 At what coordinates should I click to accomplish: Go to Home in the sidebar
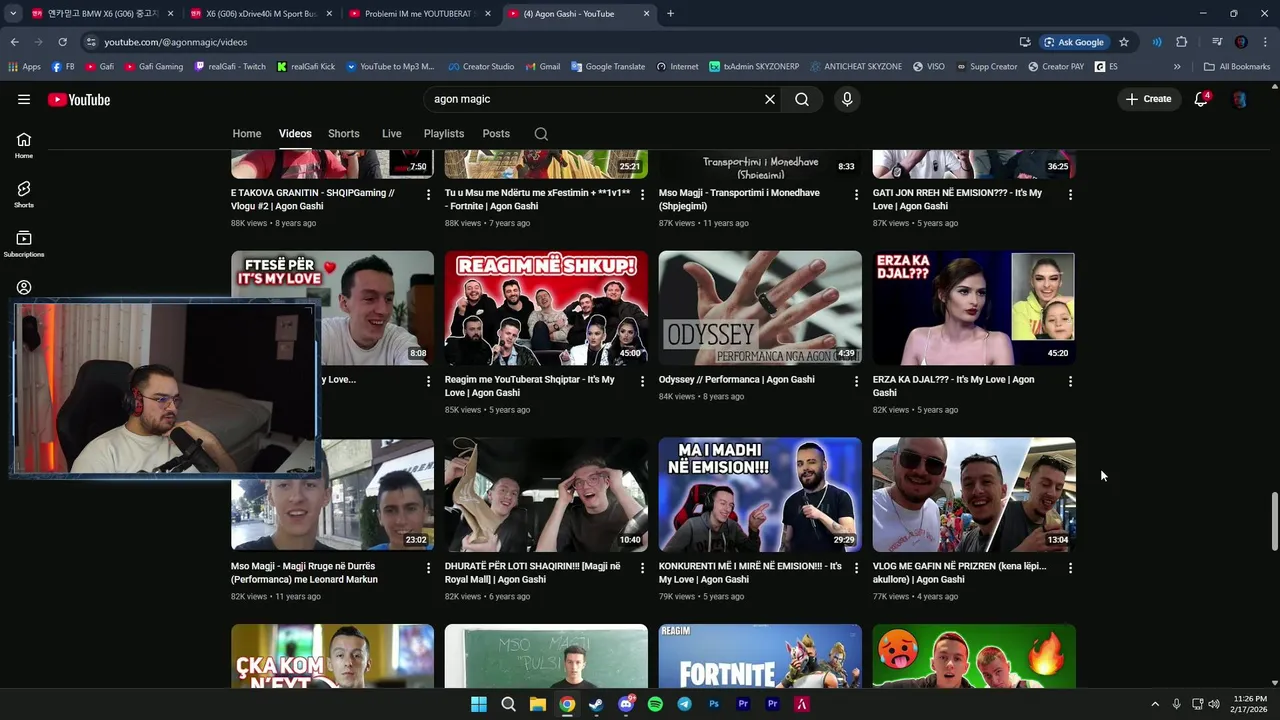(24, 146)
